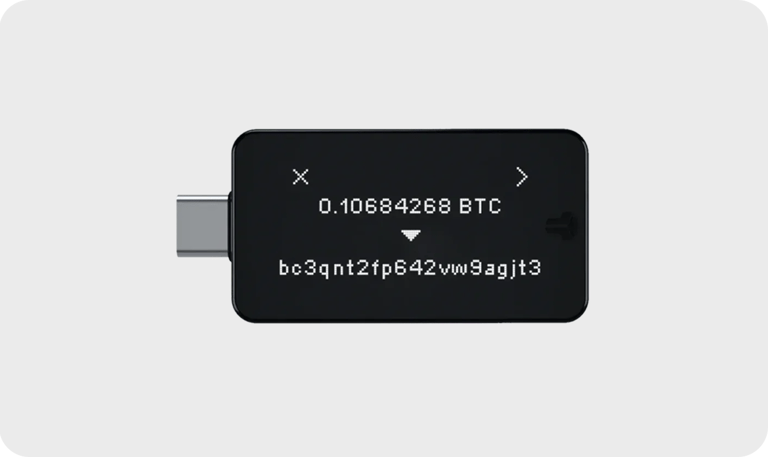This screenshot has height=457, width=768.
Task: Click the trailing 'agjt3' address characters
Action: point(512,269)
